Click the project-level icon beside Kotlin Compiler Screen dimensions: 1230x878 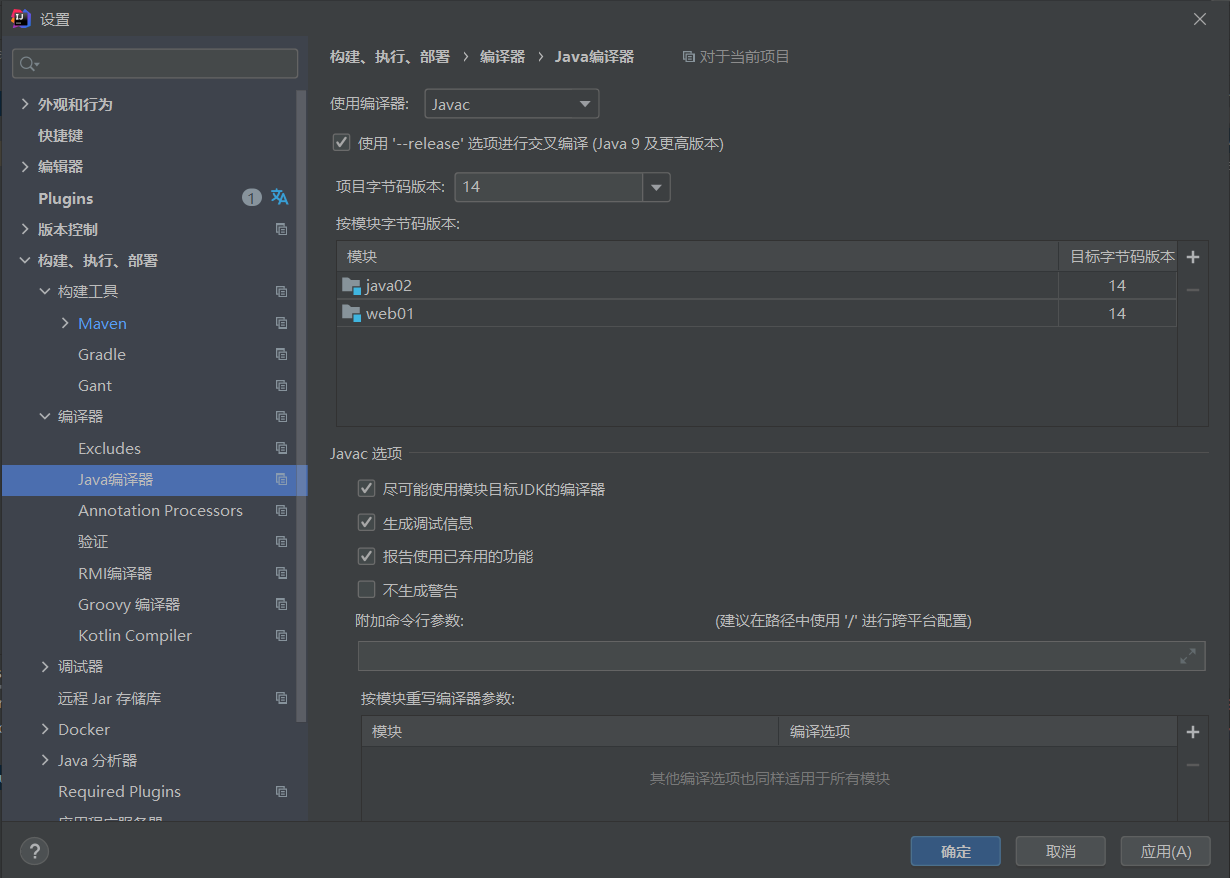point(281,635)
